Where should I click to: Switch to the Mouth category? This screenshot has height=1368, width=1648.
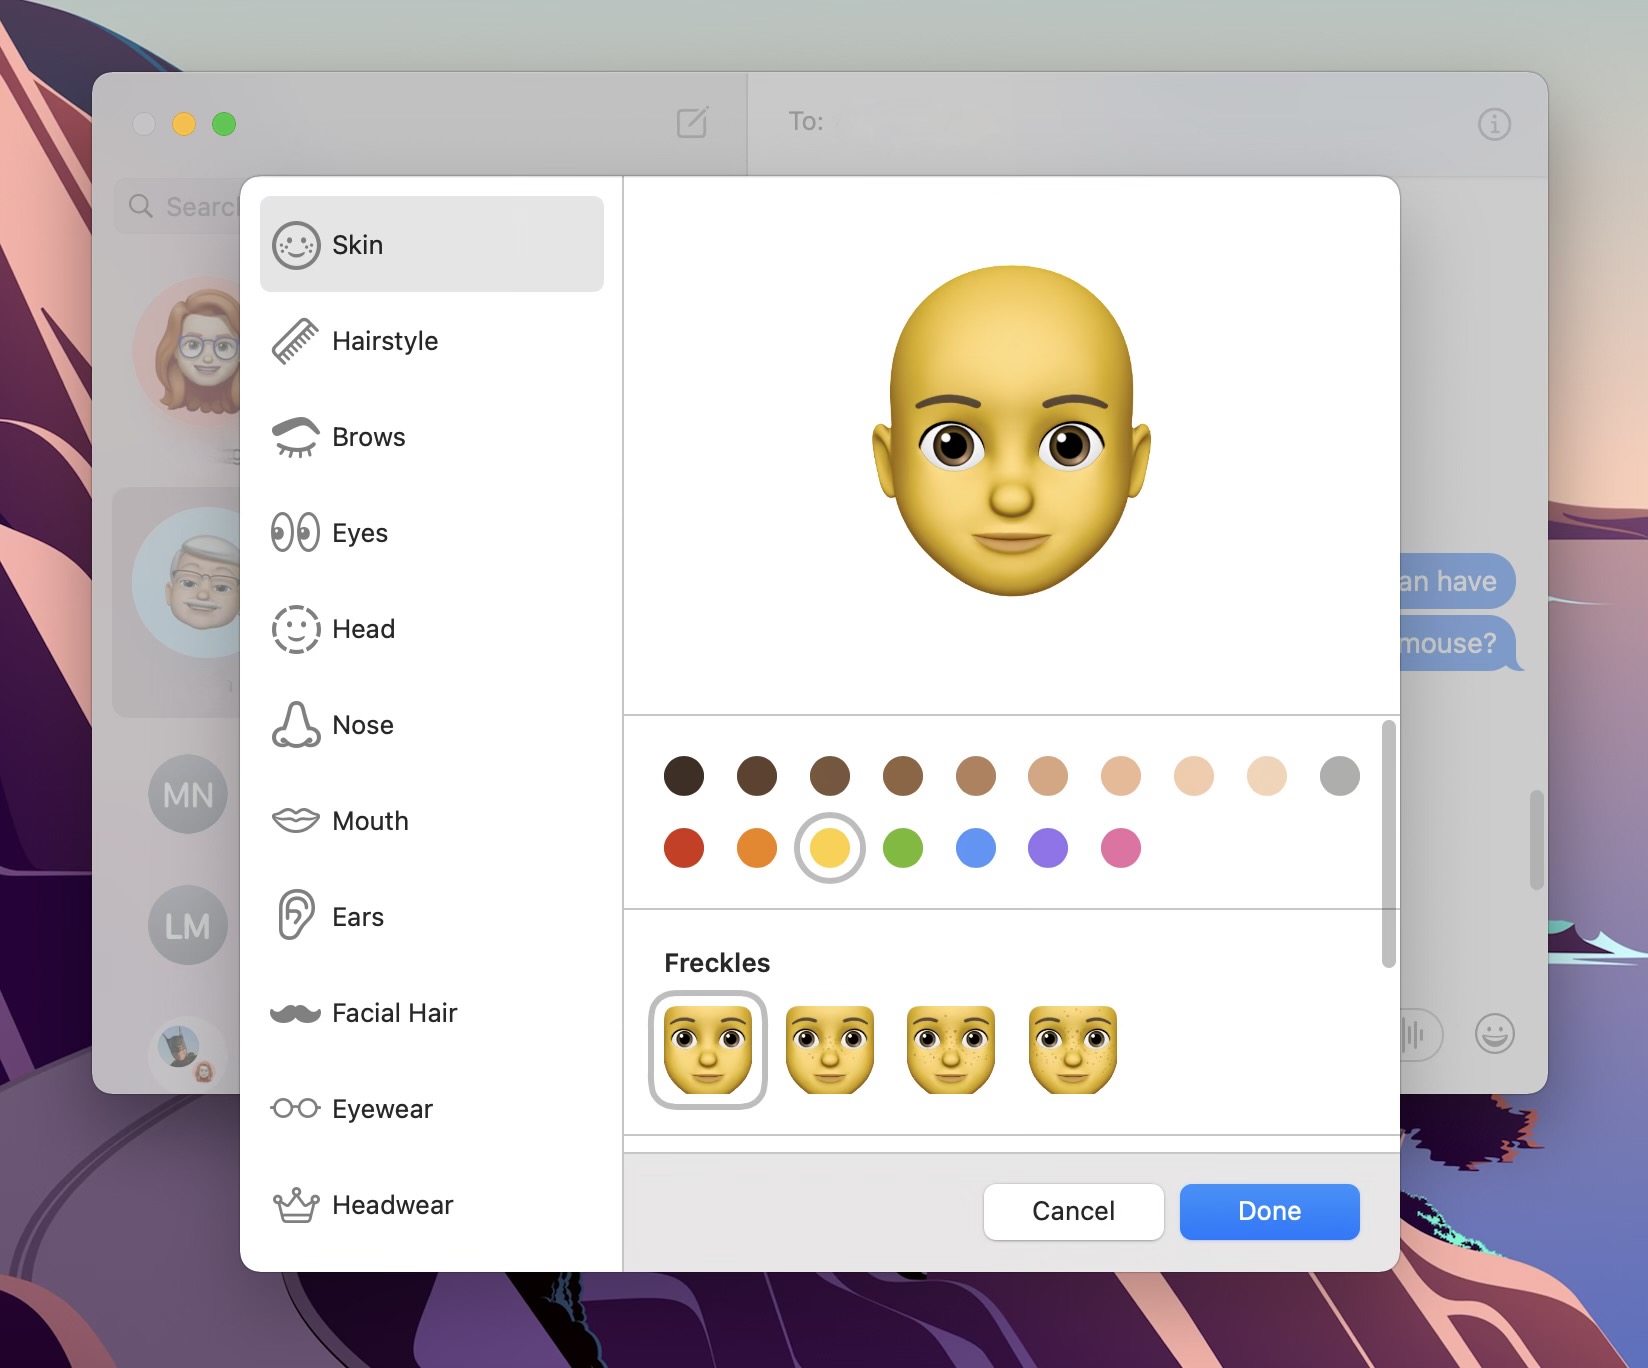pyautogui.click(x=295, y=820)
